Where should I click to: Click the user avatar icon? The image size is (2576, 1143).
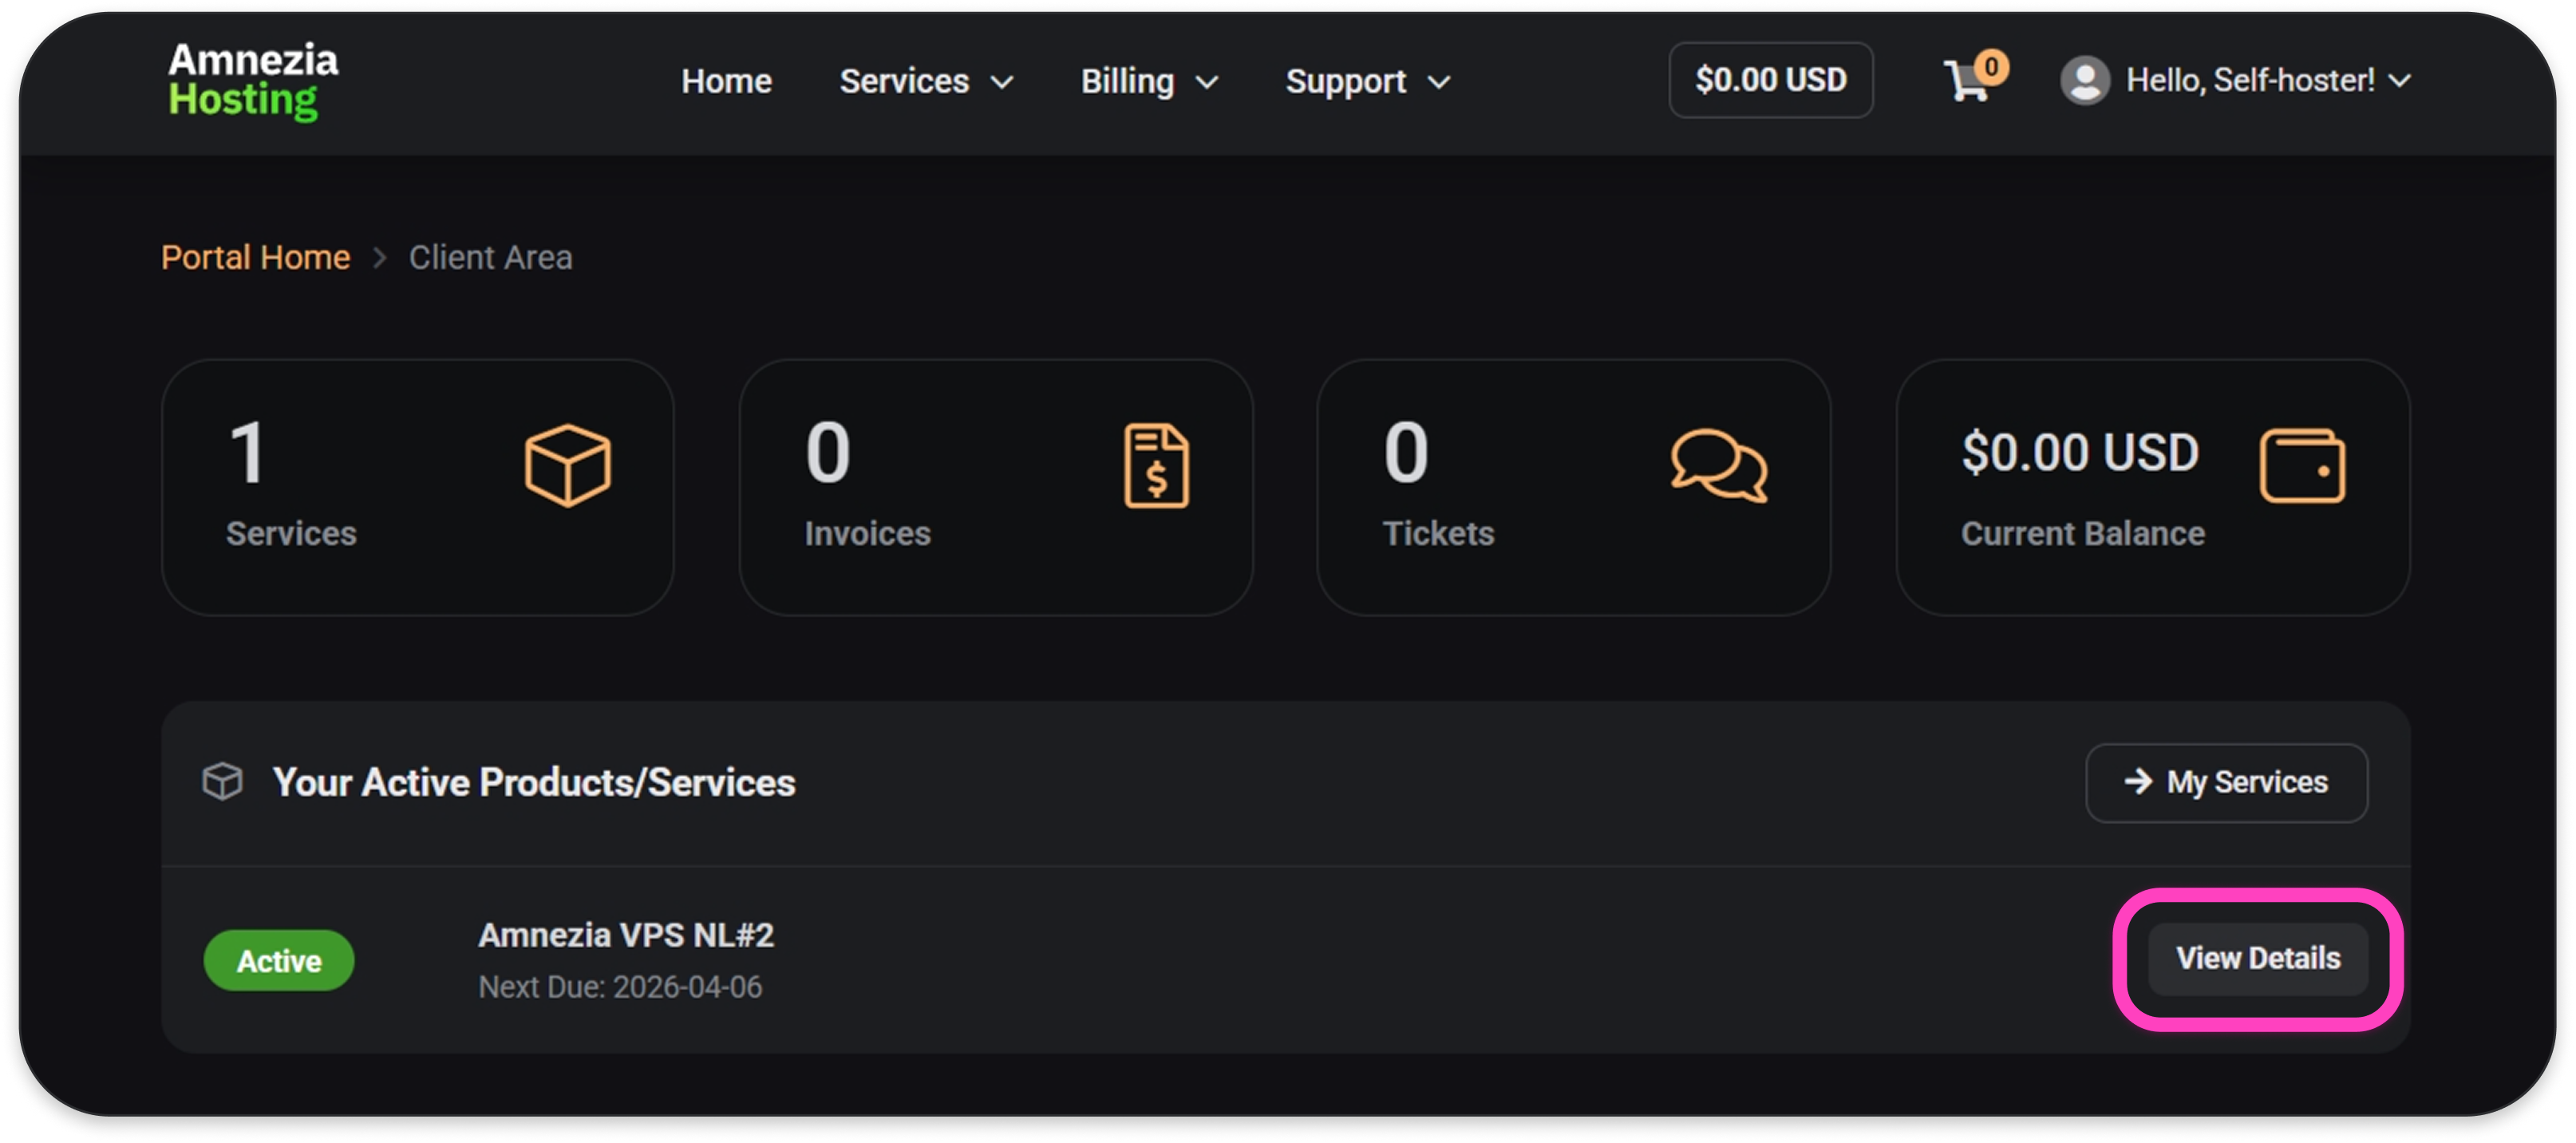click(x=2085, y=81)
